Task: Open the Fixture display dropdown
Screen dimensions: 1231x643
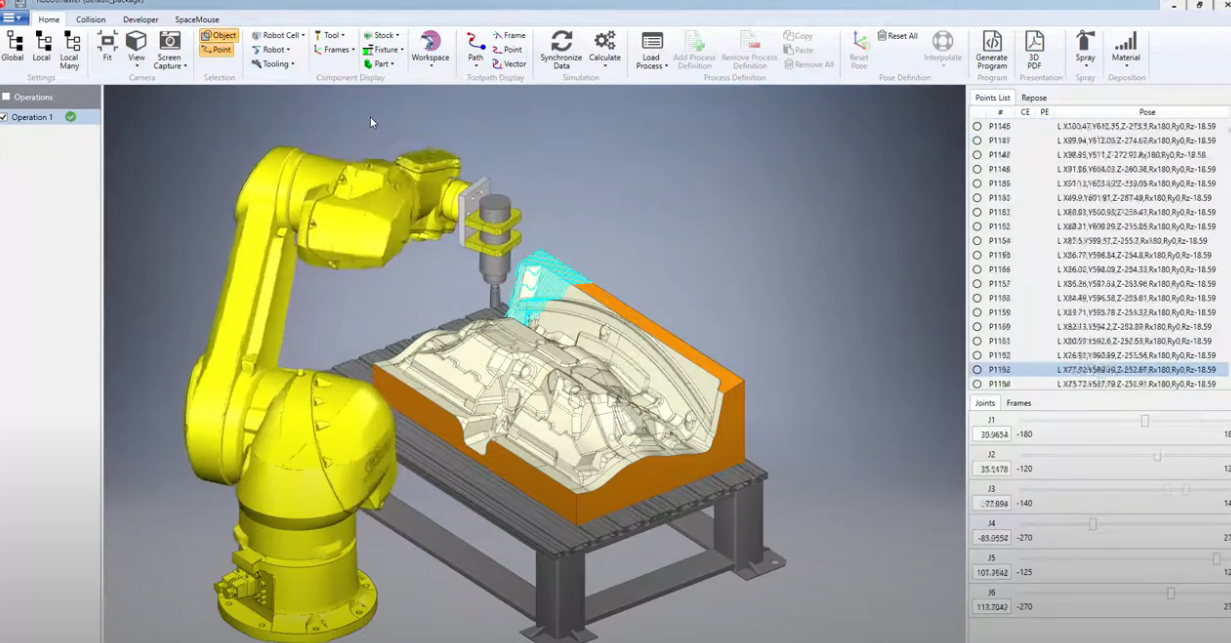Action: coord(385,50)
